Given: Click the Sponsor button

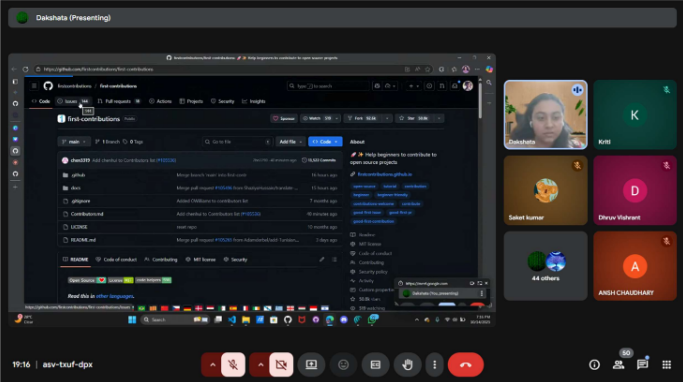Looking at the screenshot, I should click(x=284, y=118).
